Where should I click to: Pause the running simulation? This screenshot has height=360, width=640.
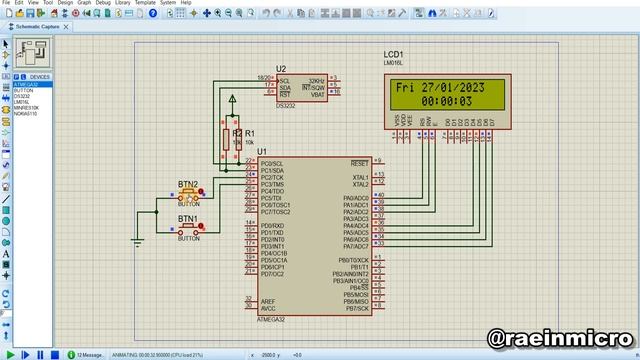pyautogui.click(x=40, y=355)
